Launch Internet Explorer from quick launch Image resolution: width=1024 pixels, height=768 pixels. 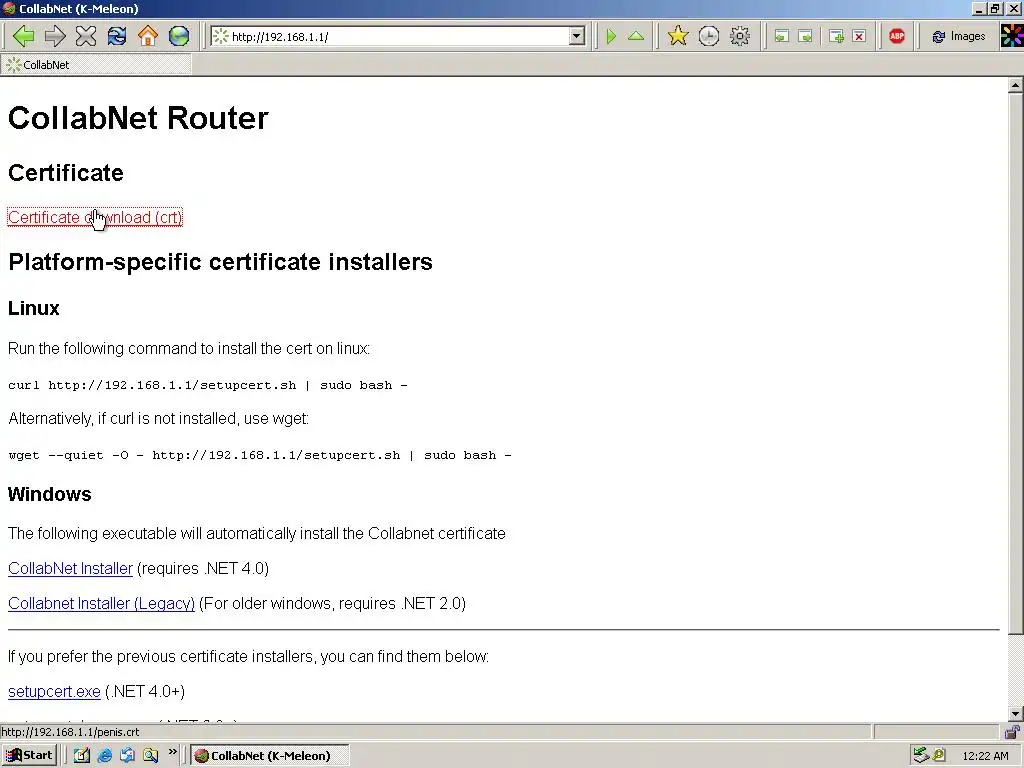(x=104, y=755)
